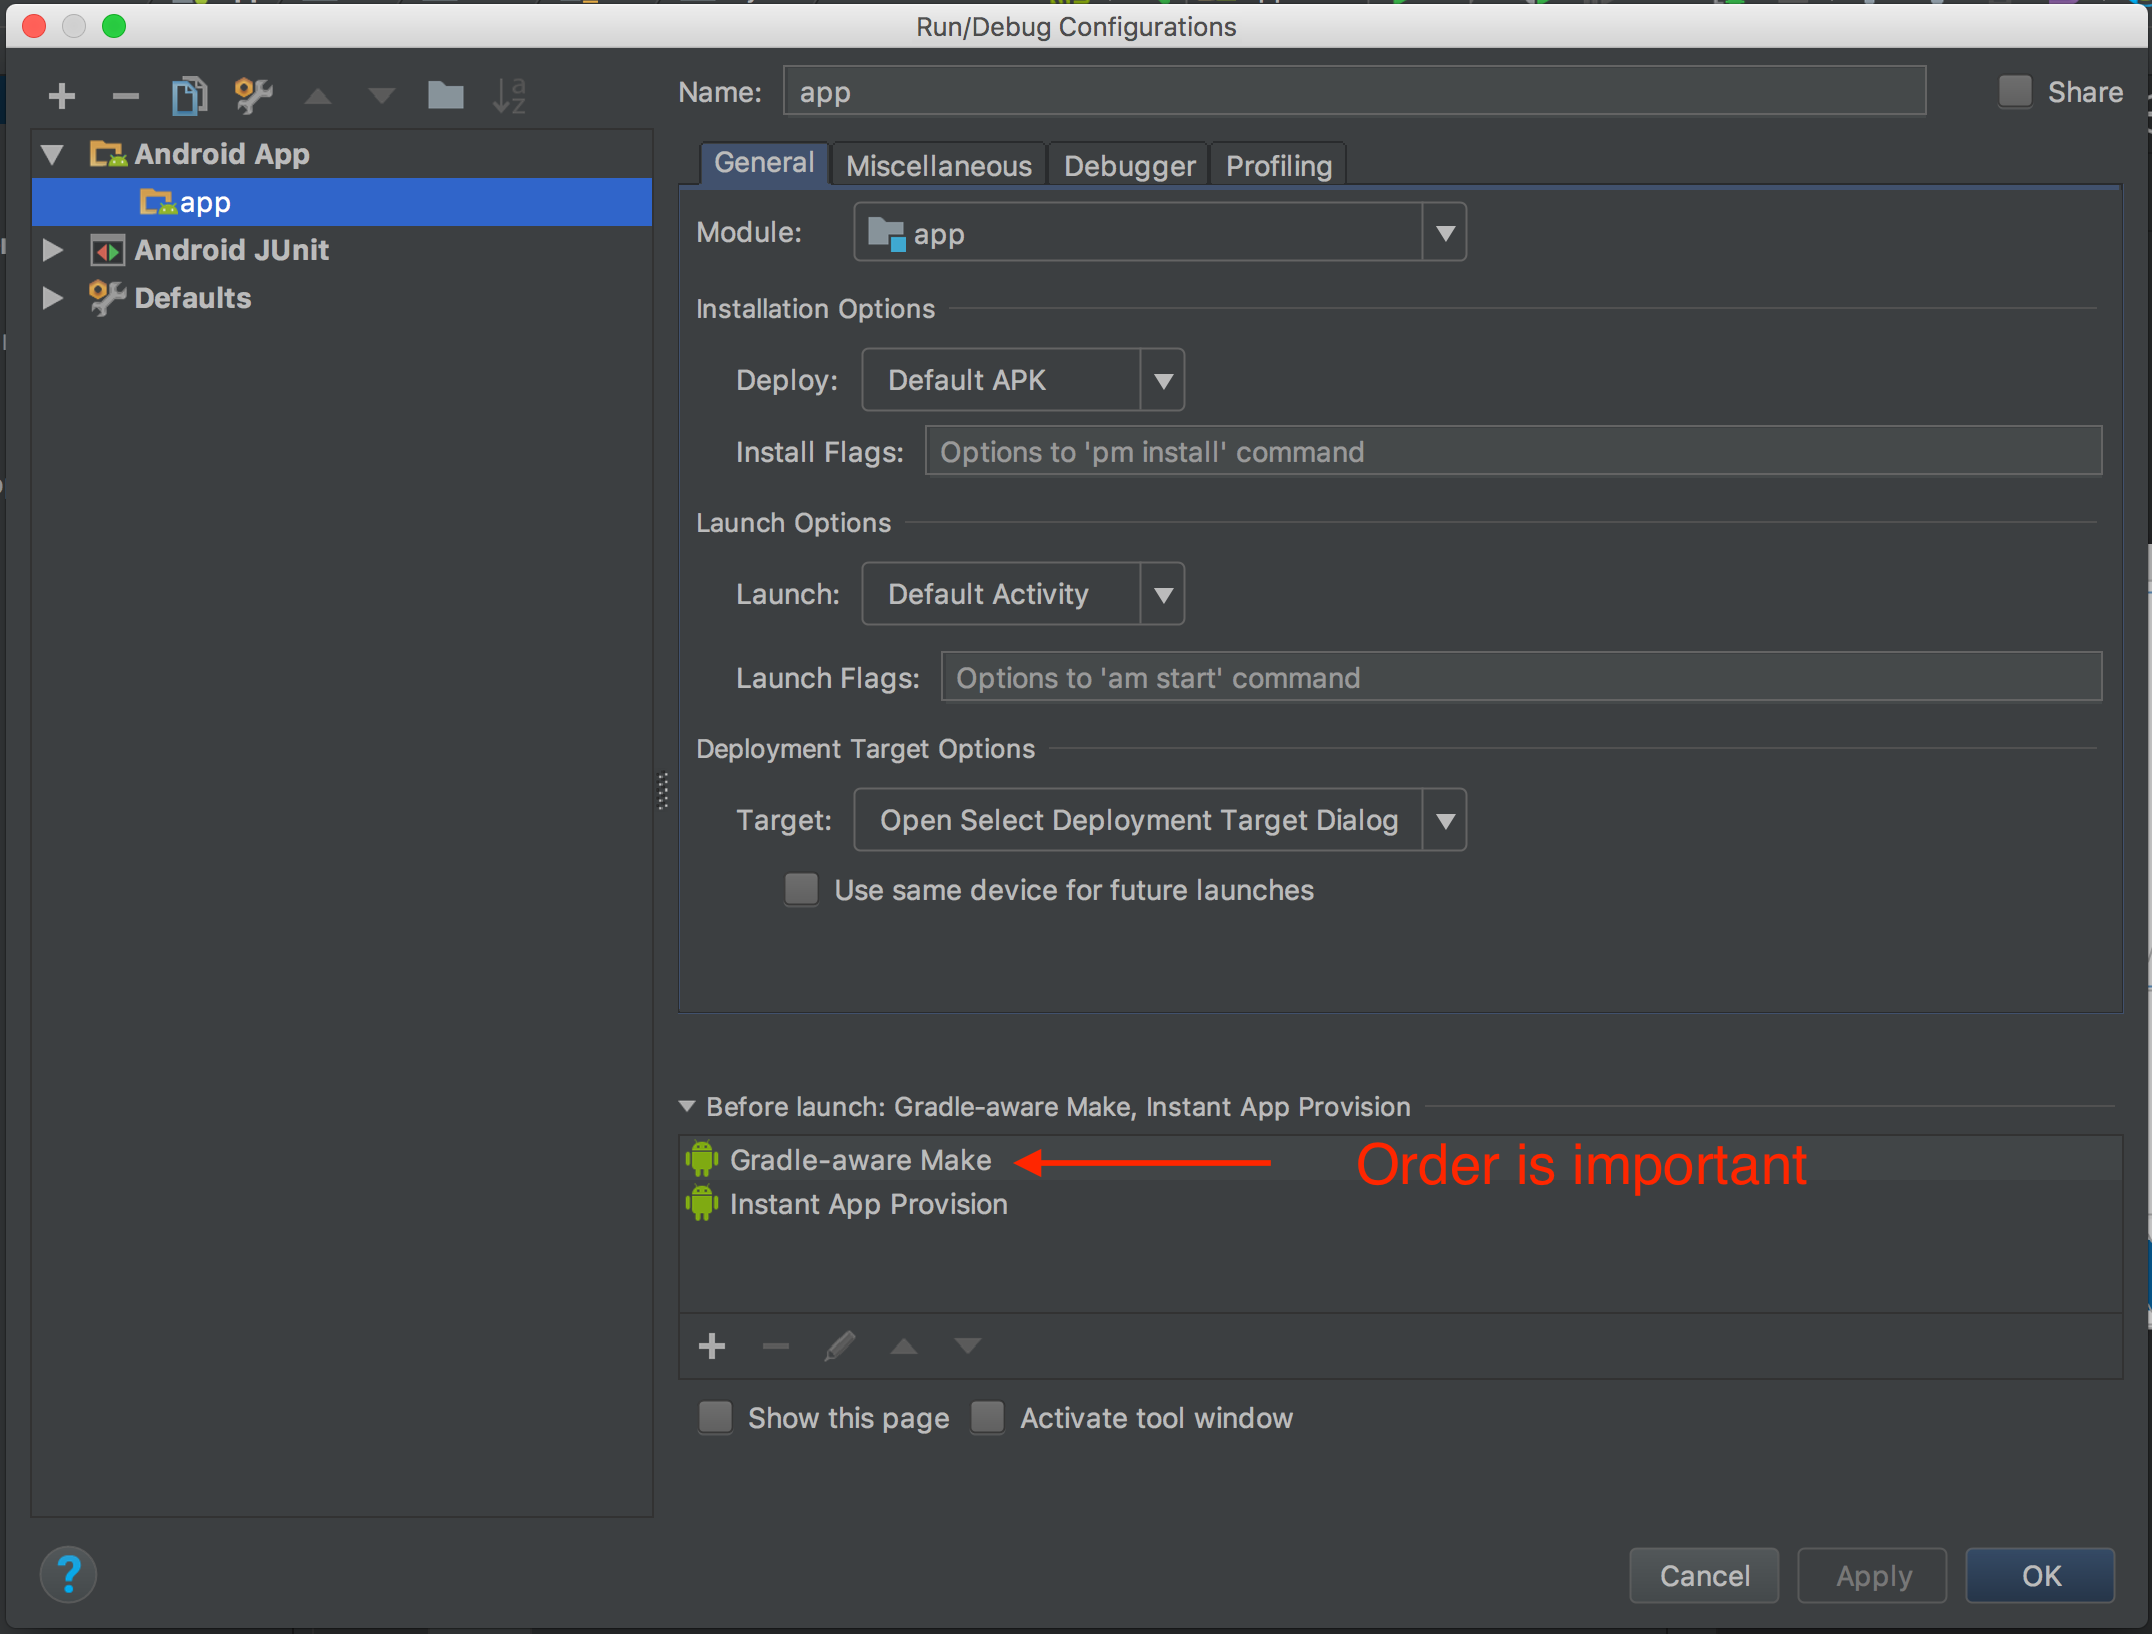Open the Deploy Default APK dropdown

pos(1023,380)
